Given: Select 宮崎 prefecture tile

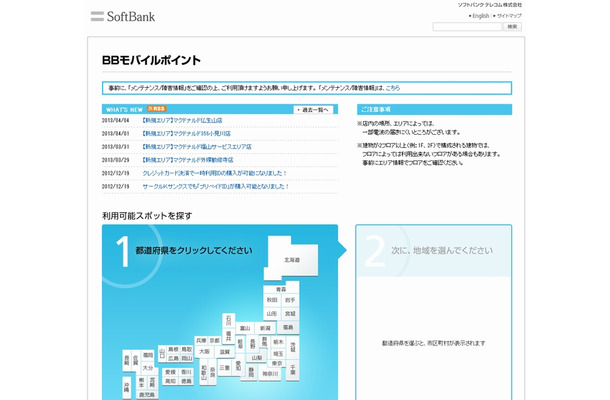Looking at the screenshot, I should click(152, 382).
